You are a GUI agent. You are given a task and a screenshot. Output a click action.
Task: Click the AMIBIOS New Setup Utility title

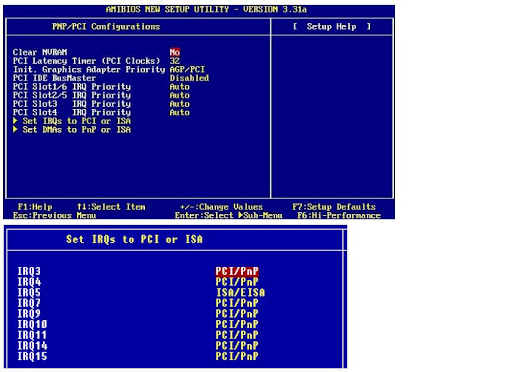click(206, 9)
